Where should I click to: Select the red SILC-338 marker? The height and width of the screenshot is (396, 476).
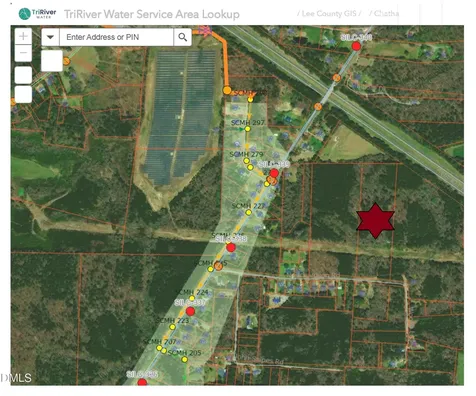(x=231, y=247)
